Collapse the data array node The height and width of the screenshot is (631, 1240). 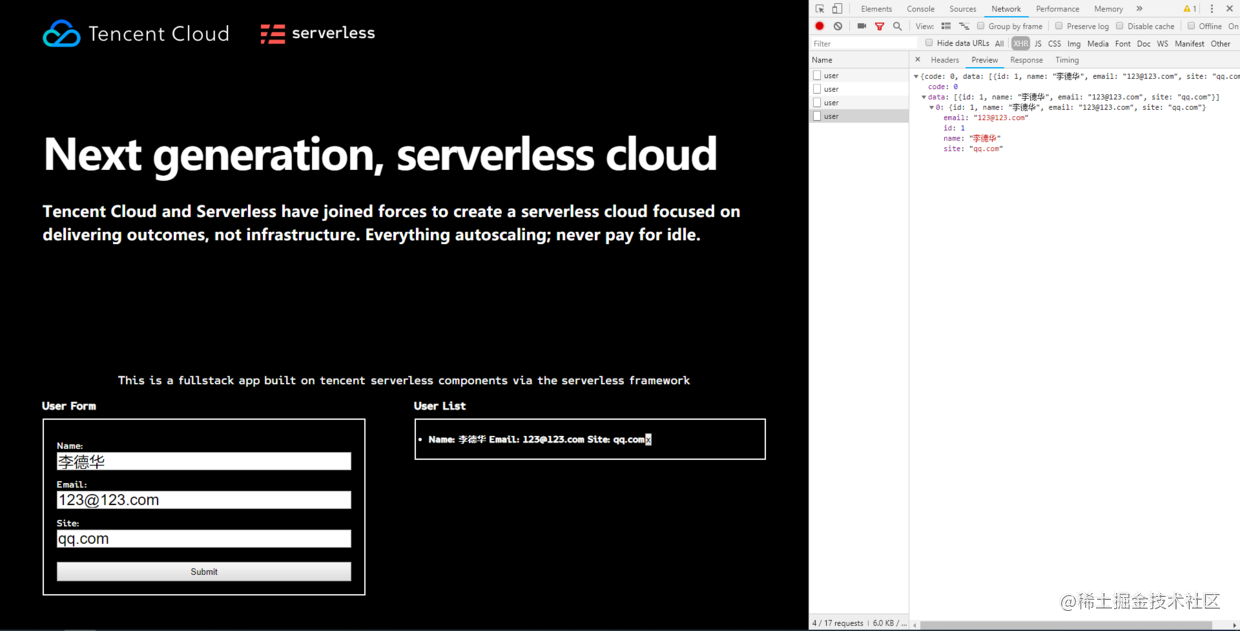[x=924, y=97]
